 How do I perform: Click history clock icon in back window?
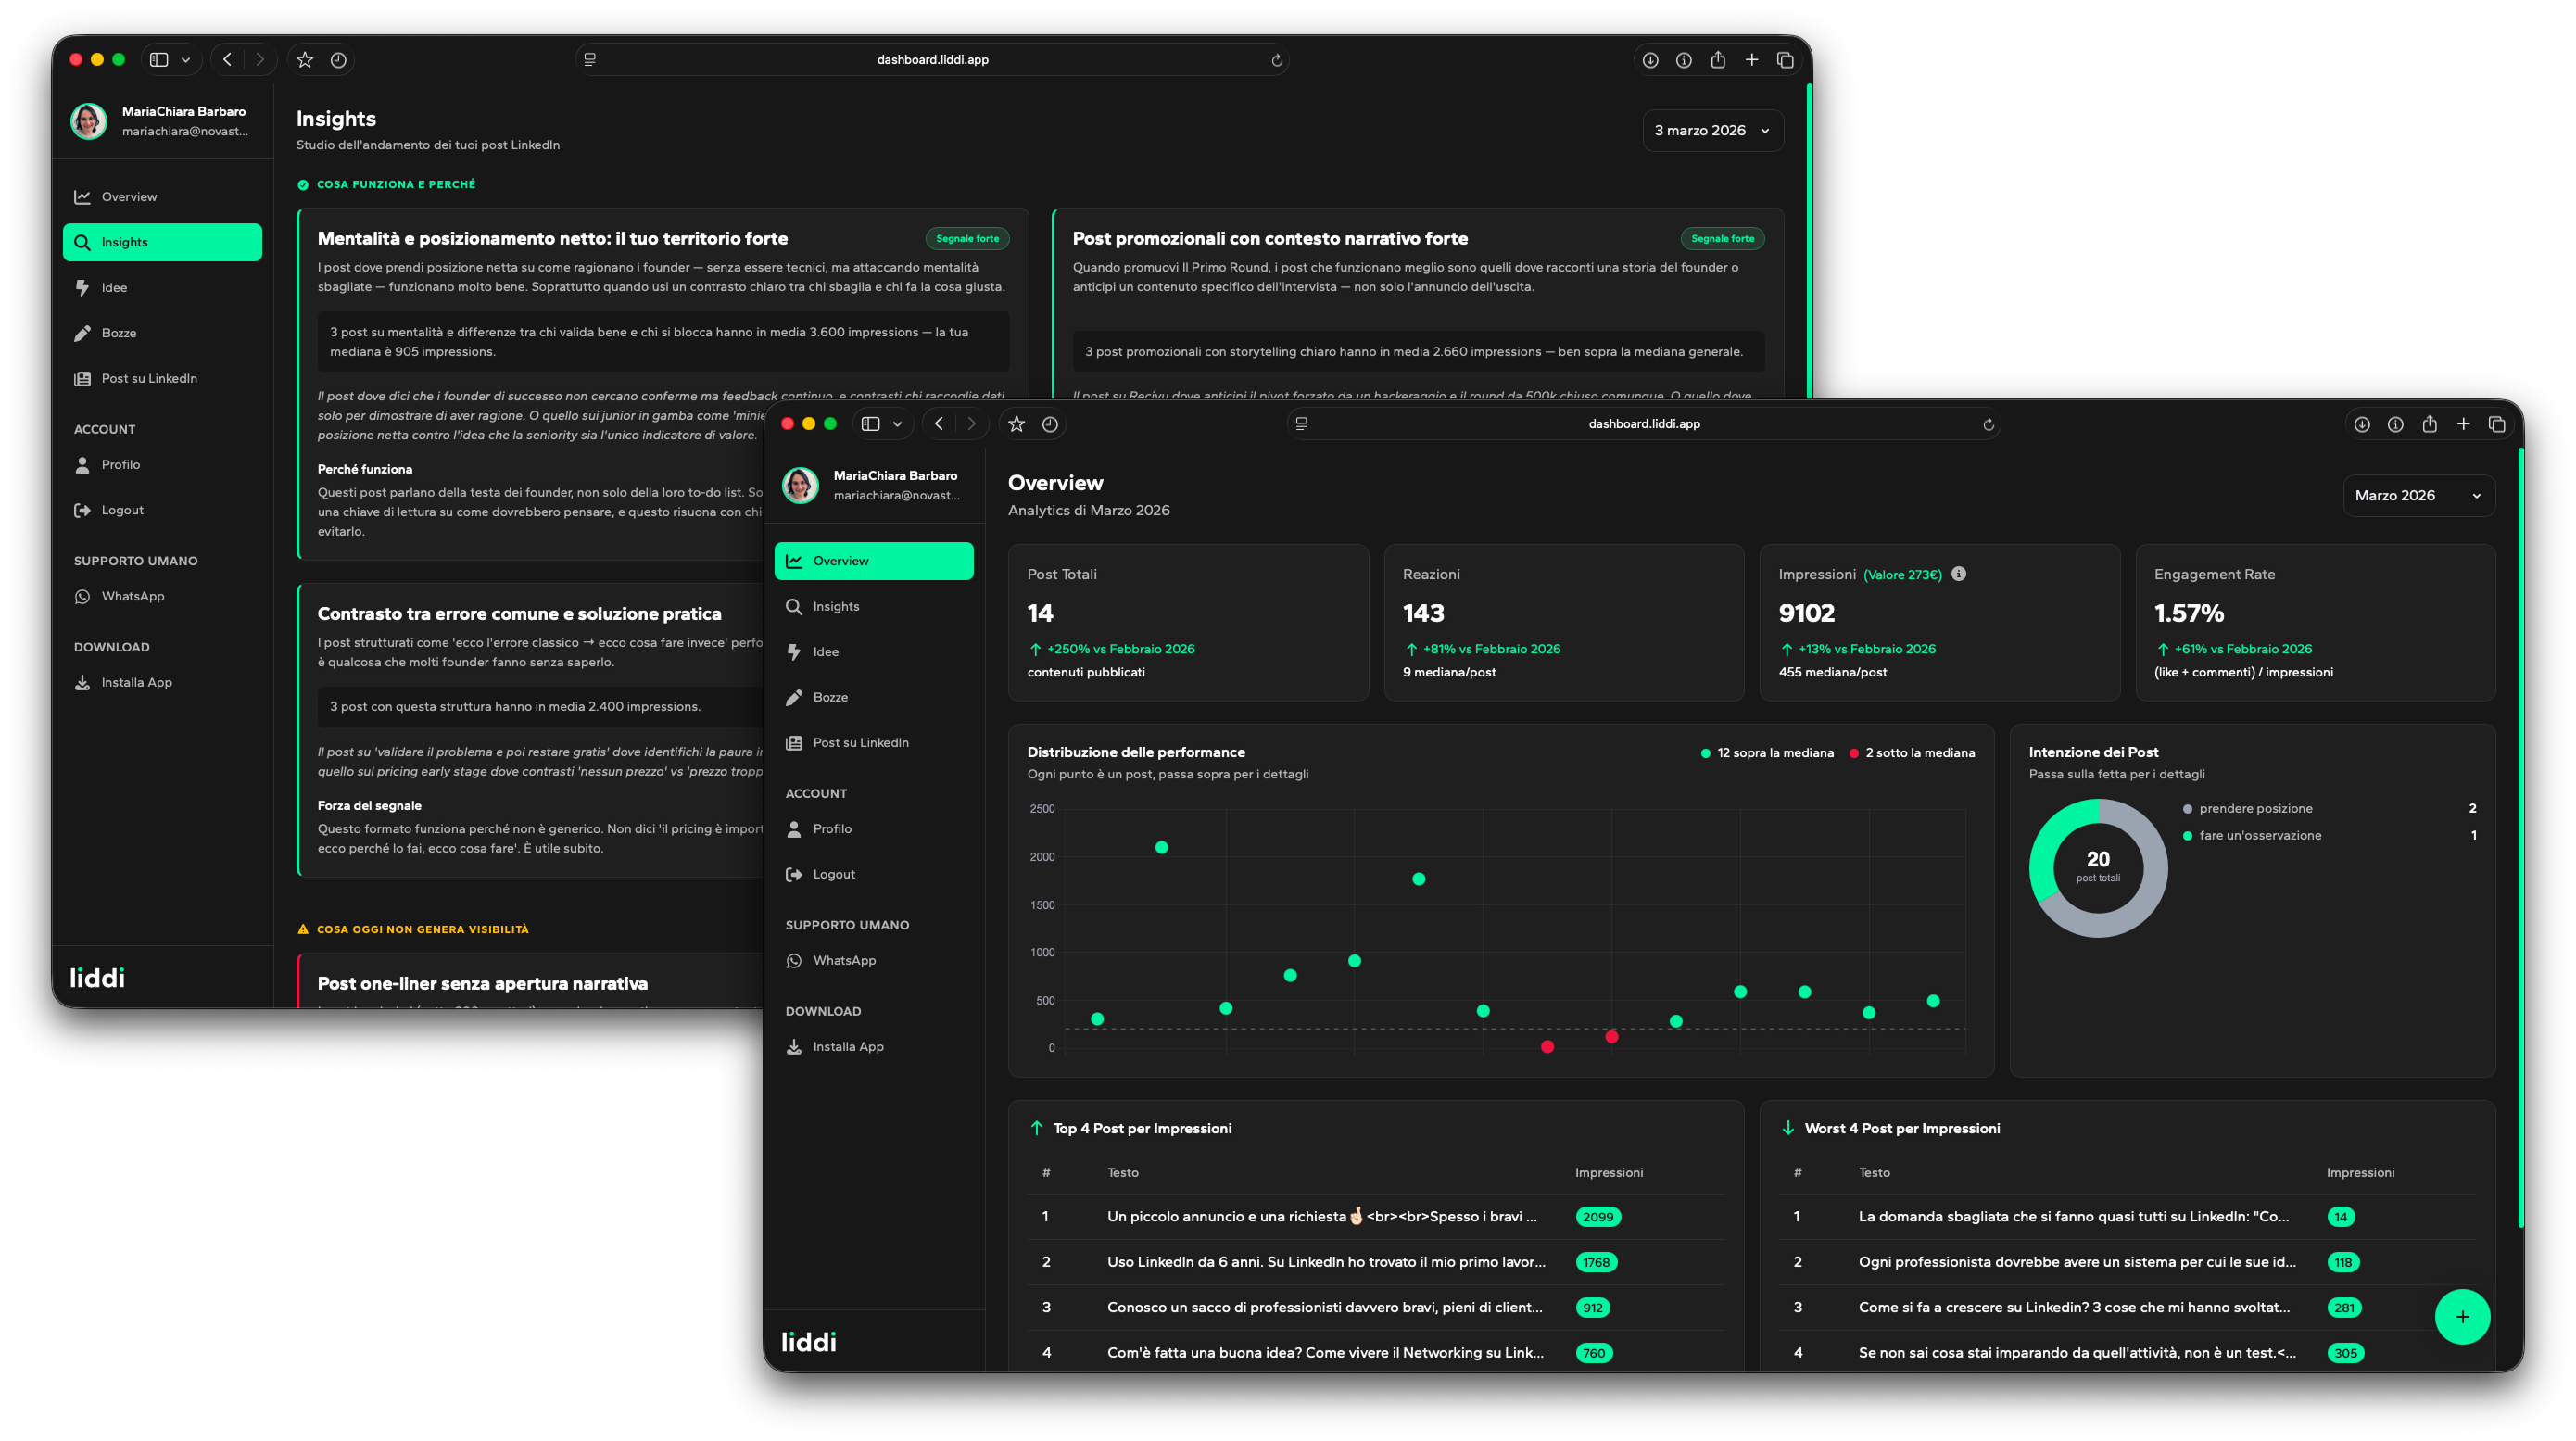(338, 60)
